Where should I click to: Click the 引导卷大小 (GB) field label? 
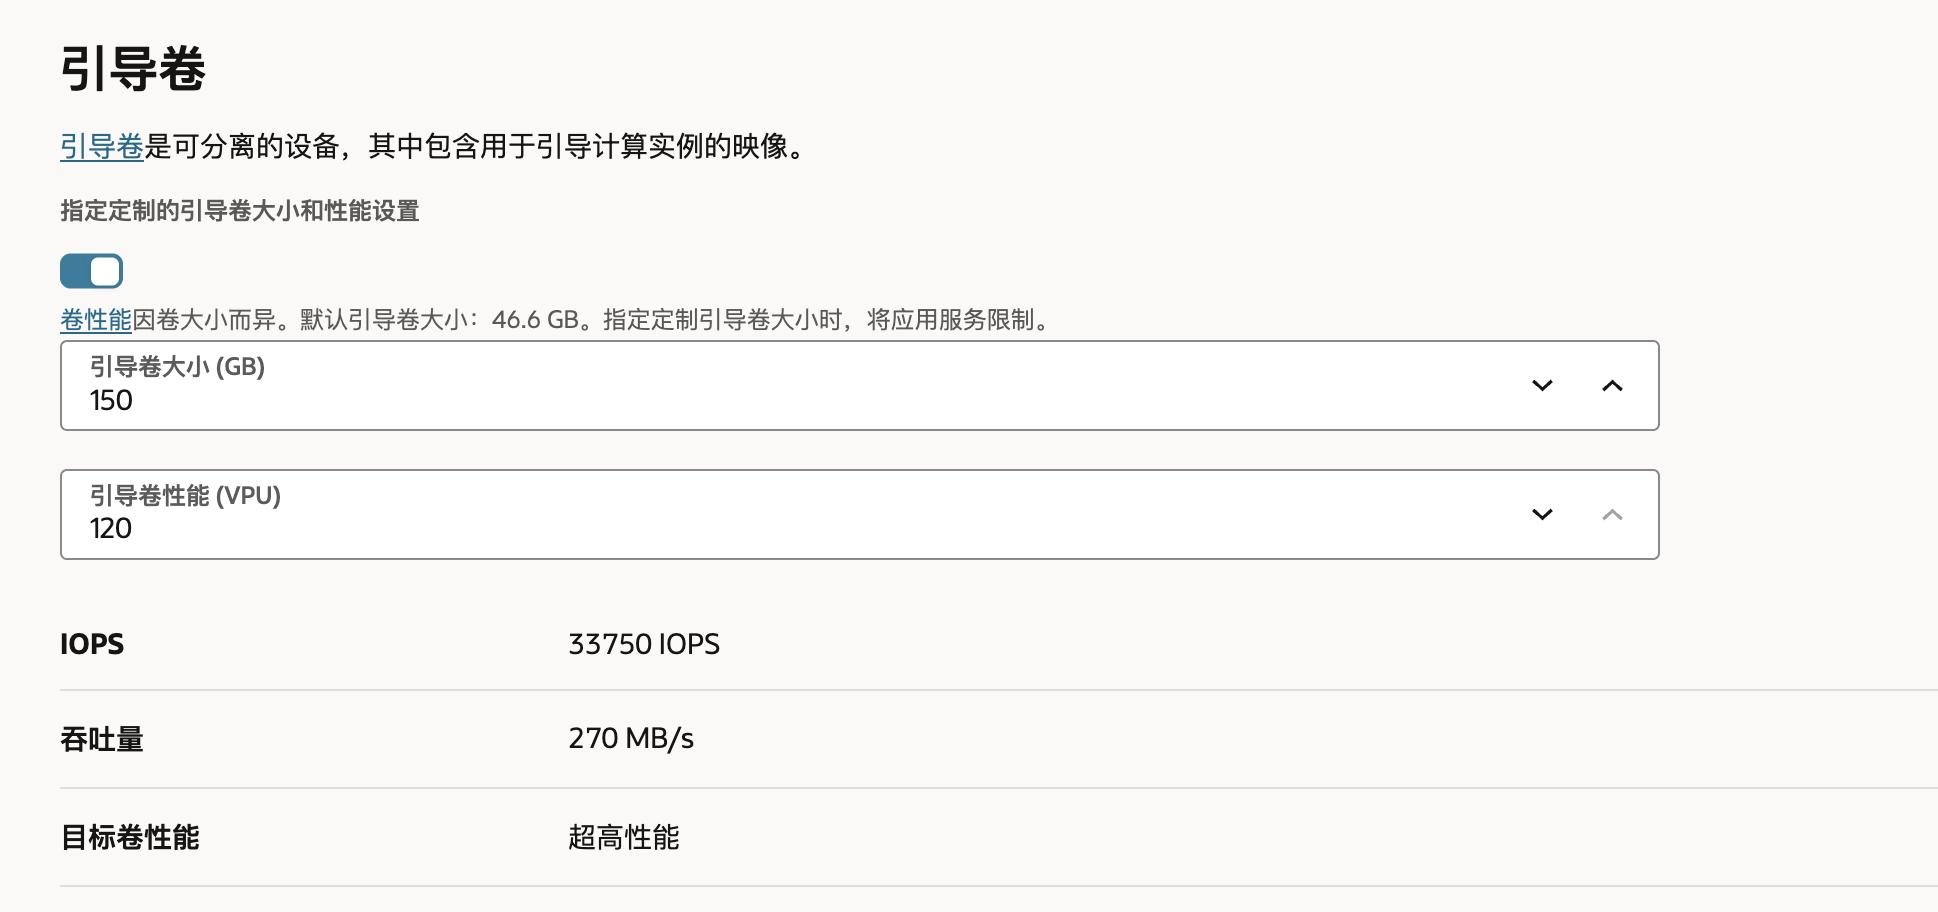177,367
